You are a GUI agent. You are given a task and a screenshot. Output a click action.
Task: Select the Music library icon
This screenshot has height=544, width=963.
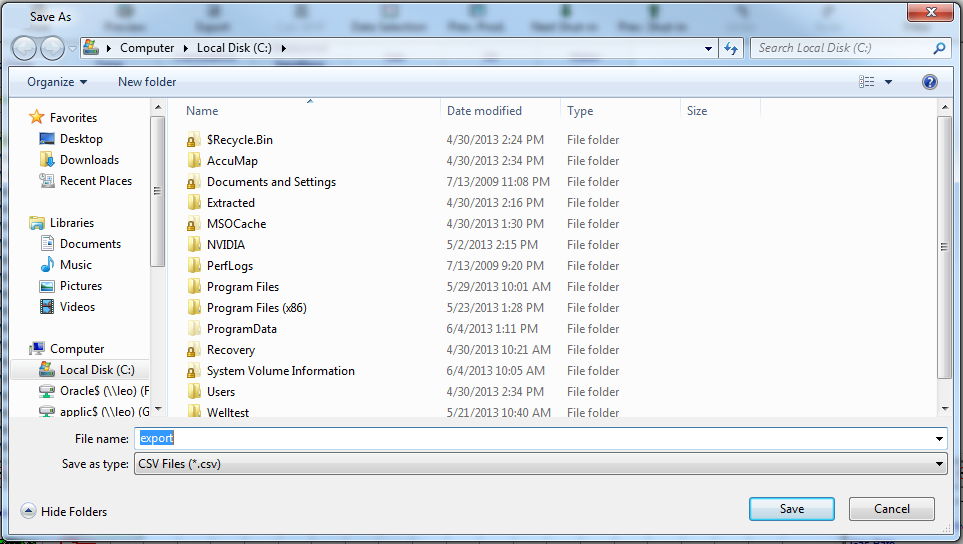click(47, 265)
